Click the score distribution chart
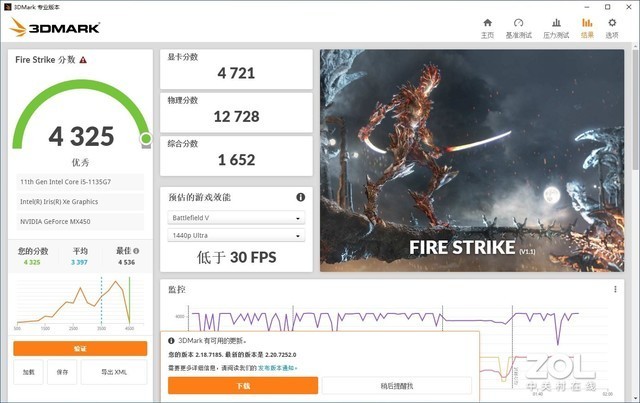The image size is (640, 403). [x=80, y=303]
